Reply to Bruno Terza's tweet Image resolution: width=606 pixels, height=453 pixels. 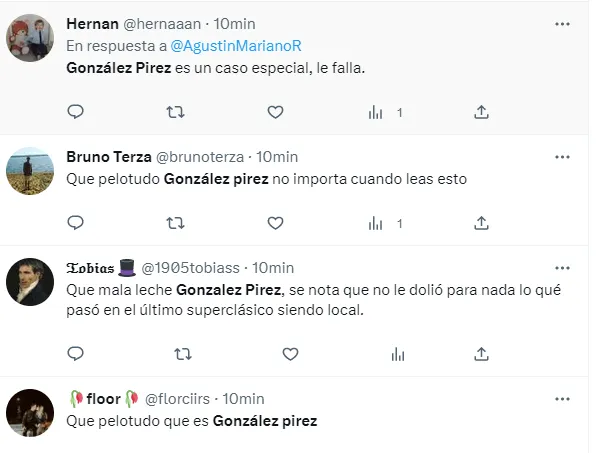pyautogui.click(x=75, y=221)
